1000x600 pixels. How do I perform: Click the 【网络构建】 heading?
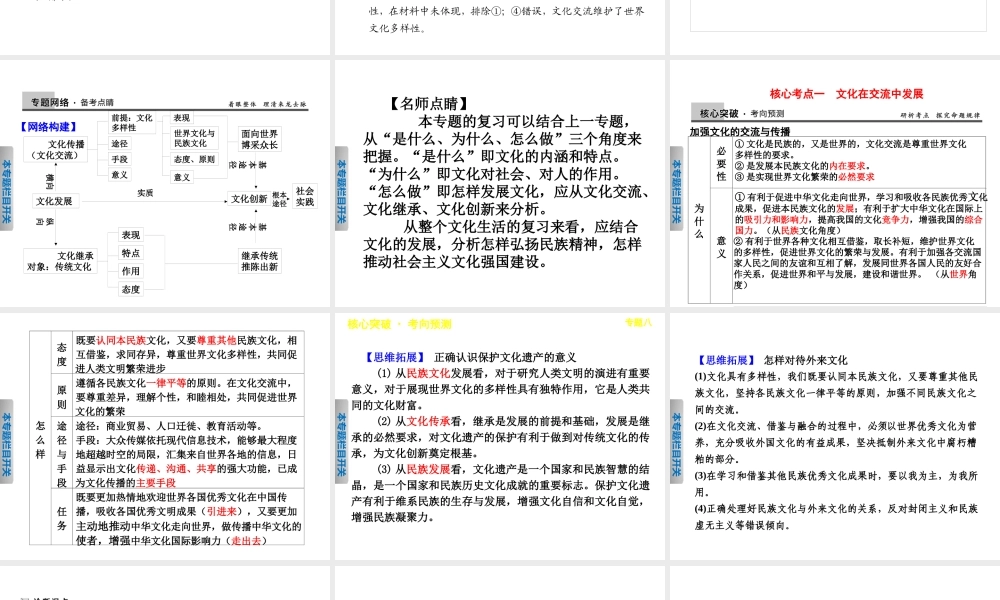tap(49, 127)
